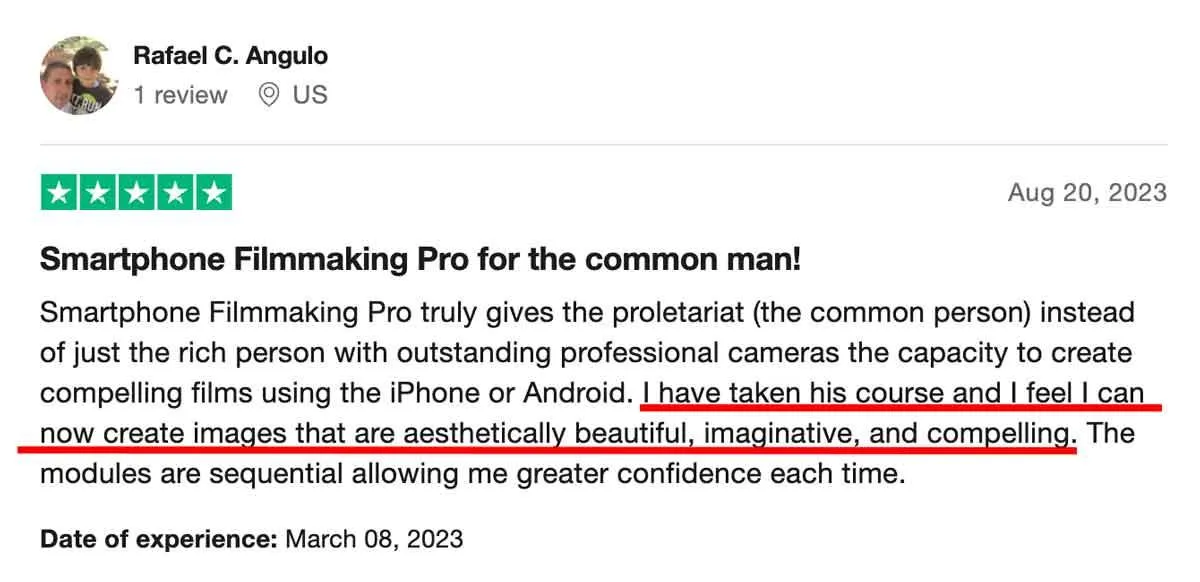Click the second green rating star
Image resolution: width=1200 pixels, height=582 pixels.
98,192
